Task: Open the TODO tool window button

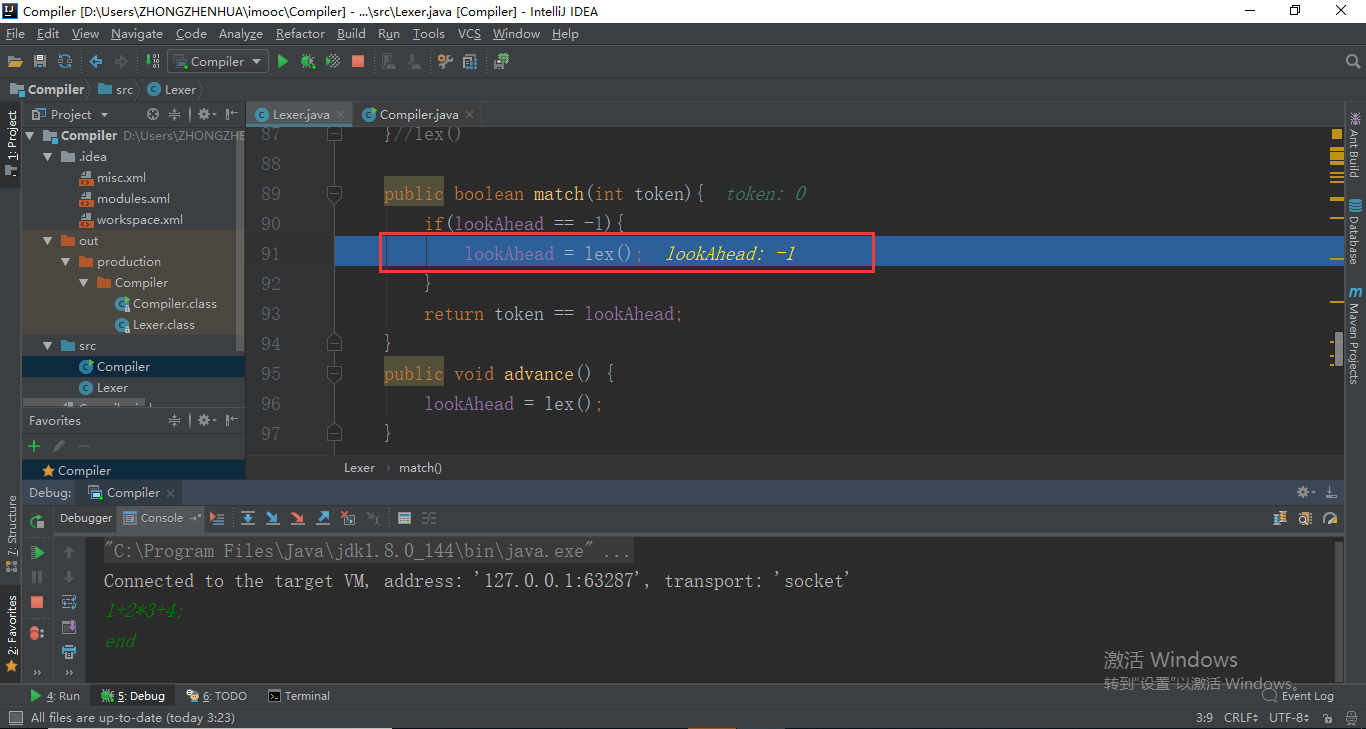Action: [x=216, y=696]
